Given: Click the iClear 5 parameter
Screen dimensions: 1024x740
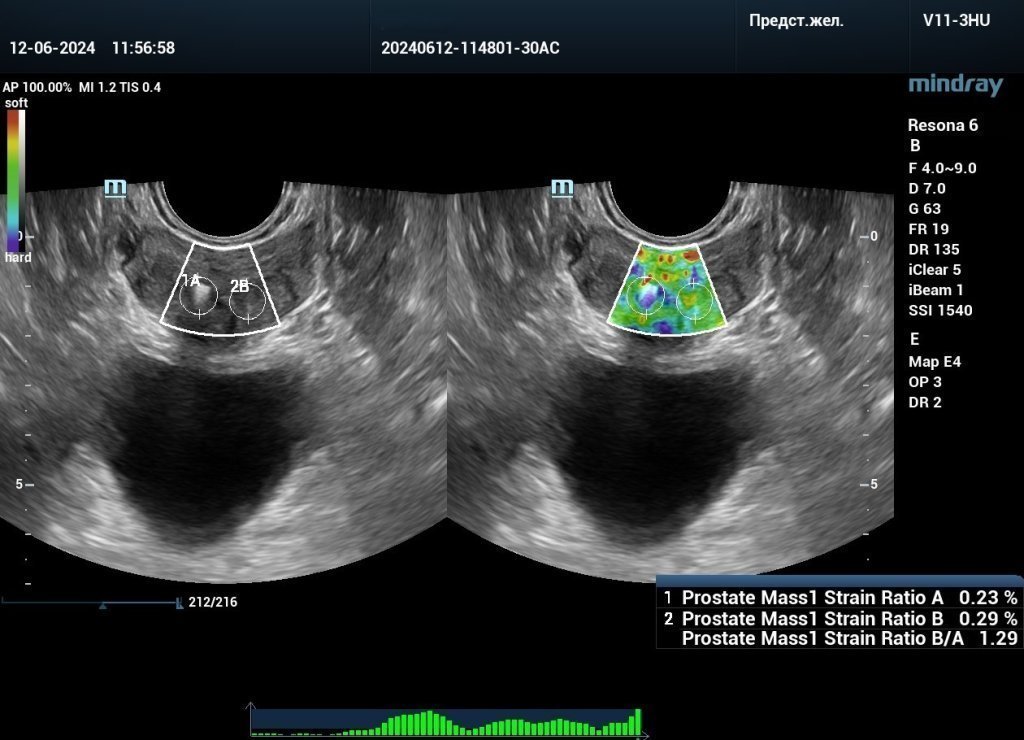Looking at the screenshot, I should (x=934, y=269).
